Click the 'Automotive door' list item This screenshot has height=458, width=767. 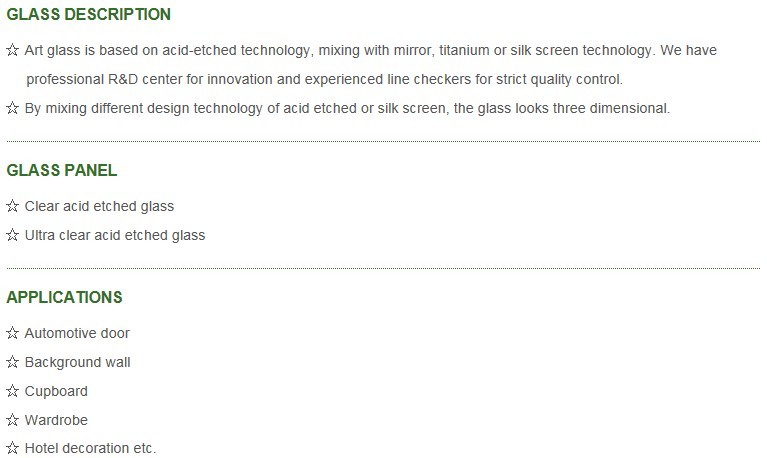tap(77, 333)
